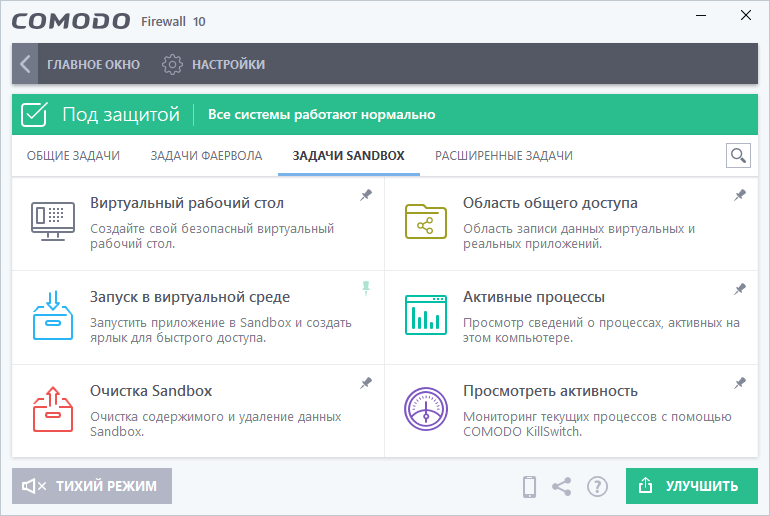Go to ГЛАВНОЕ ОКНО
Viewport: 770px width, 516px height.
(93, 64)
